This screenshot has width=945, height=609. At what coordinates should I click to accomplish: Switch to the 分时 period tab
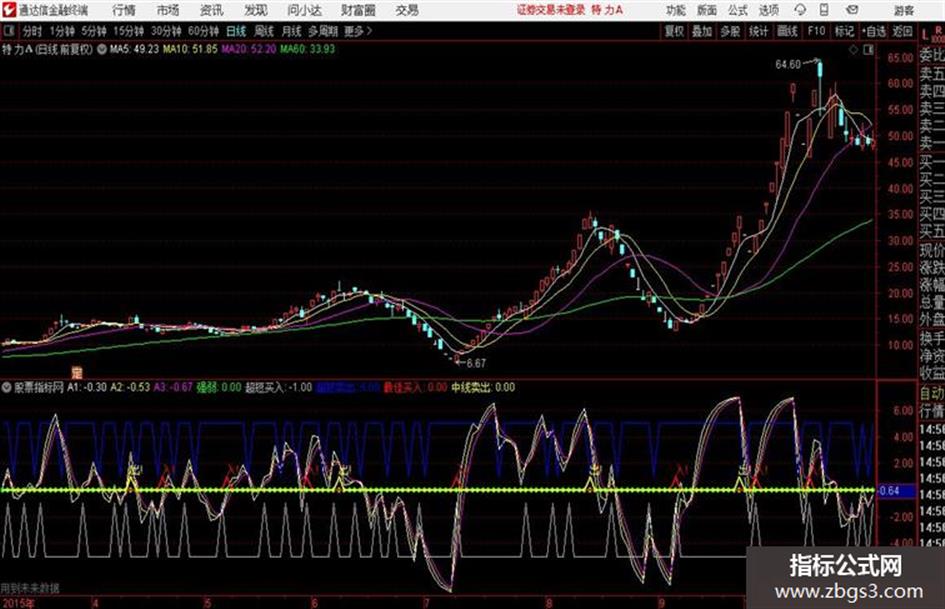click(32, 31)
